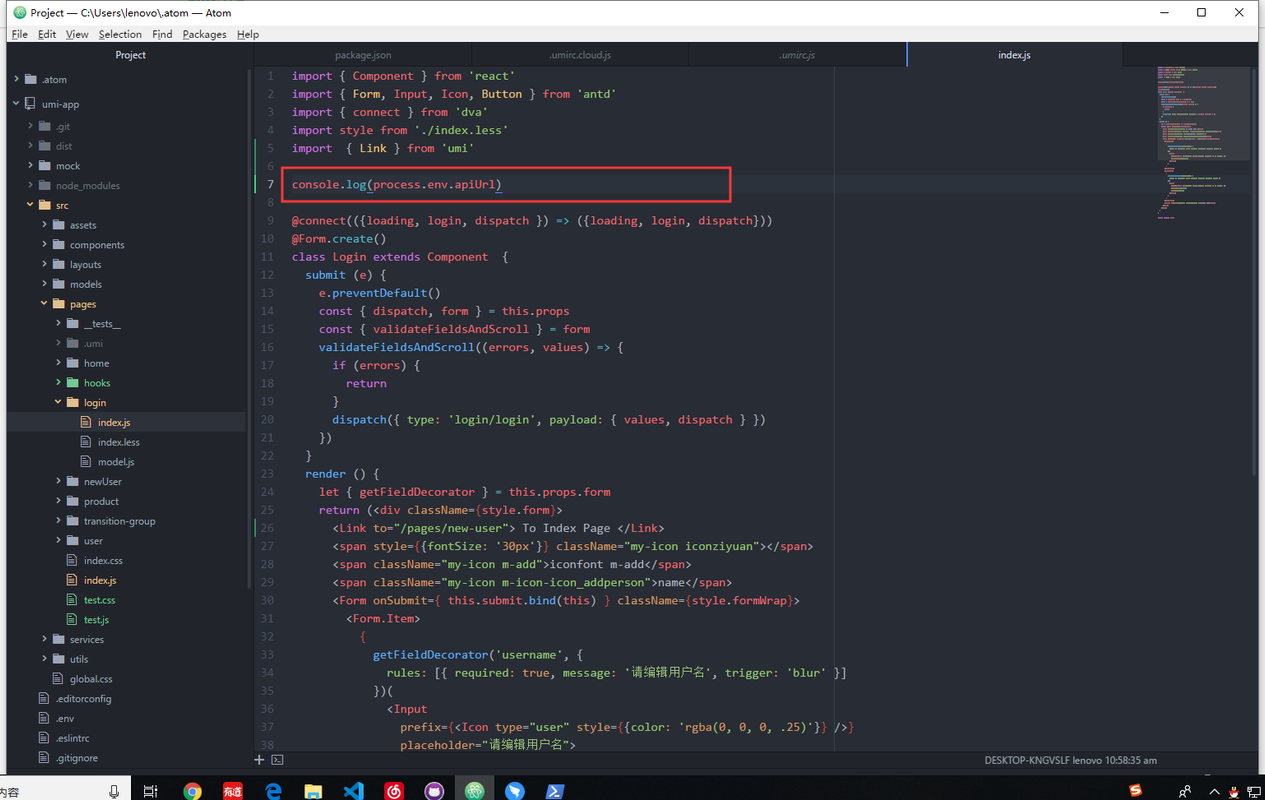
Task: Click the assets folder icon
Action: [x=59, y=225]
